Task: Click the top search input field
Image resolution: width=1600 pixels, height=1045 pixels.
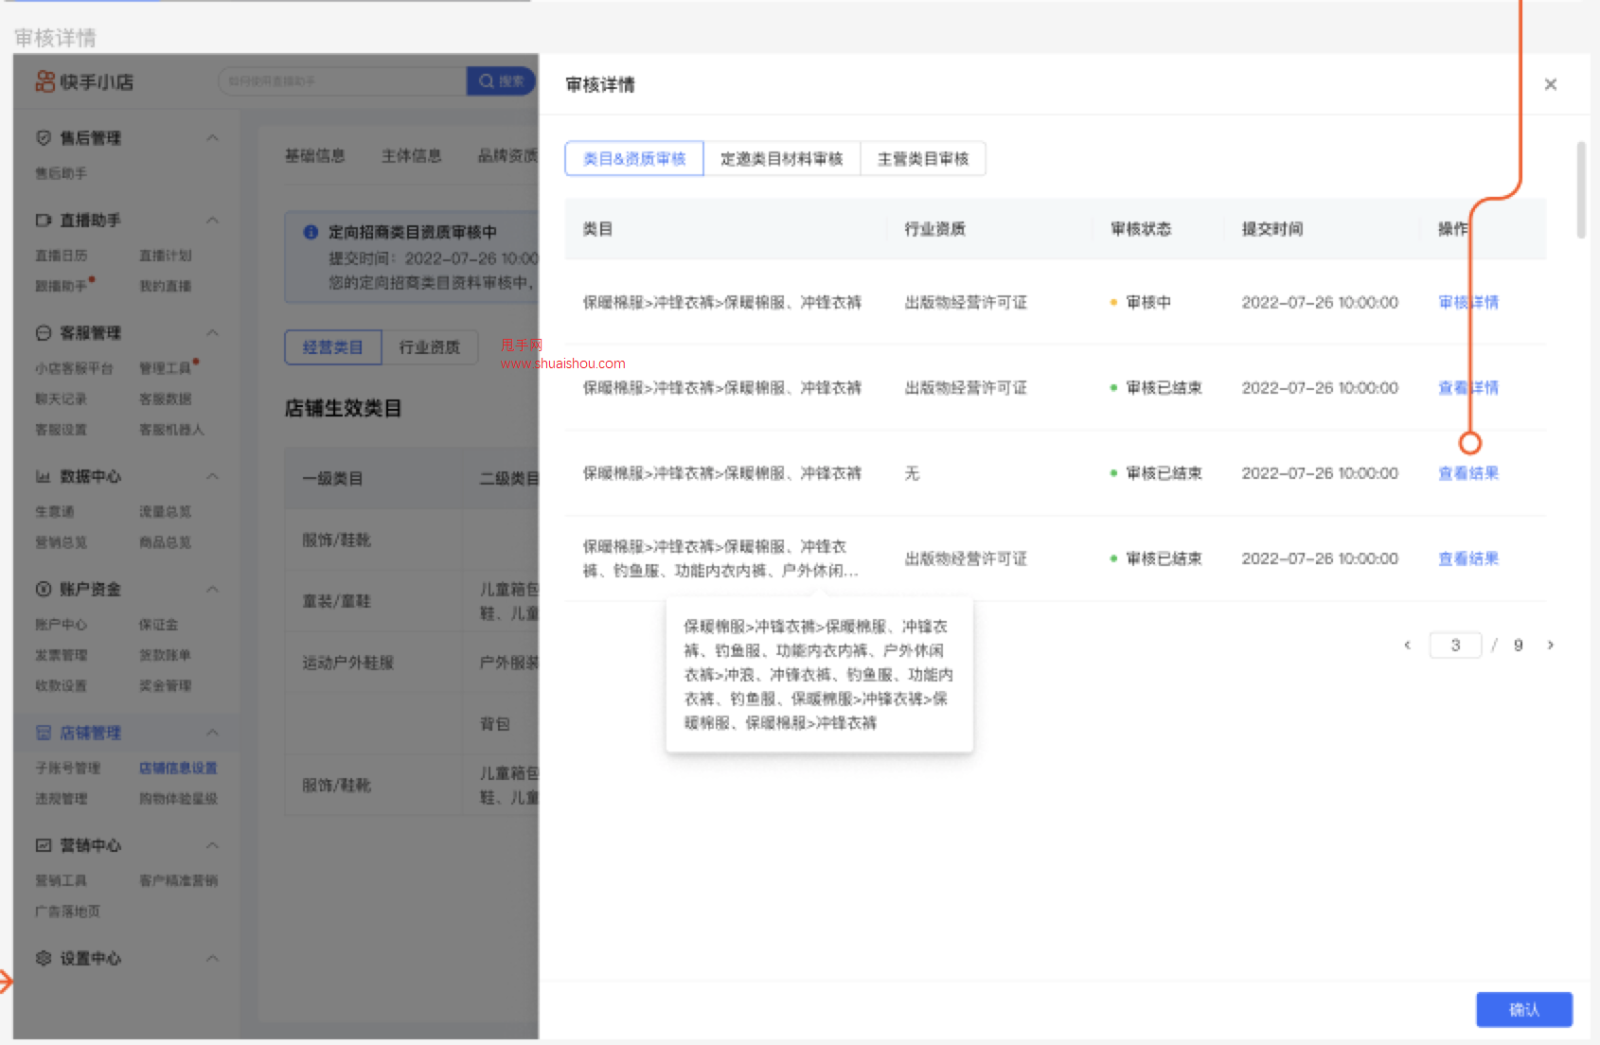Action: (x=343, y=82)
